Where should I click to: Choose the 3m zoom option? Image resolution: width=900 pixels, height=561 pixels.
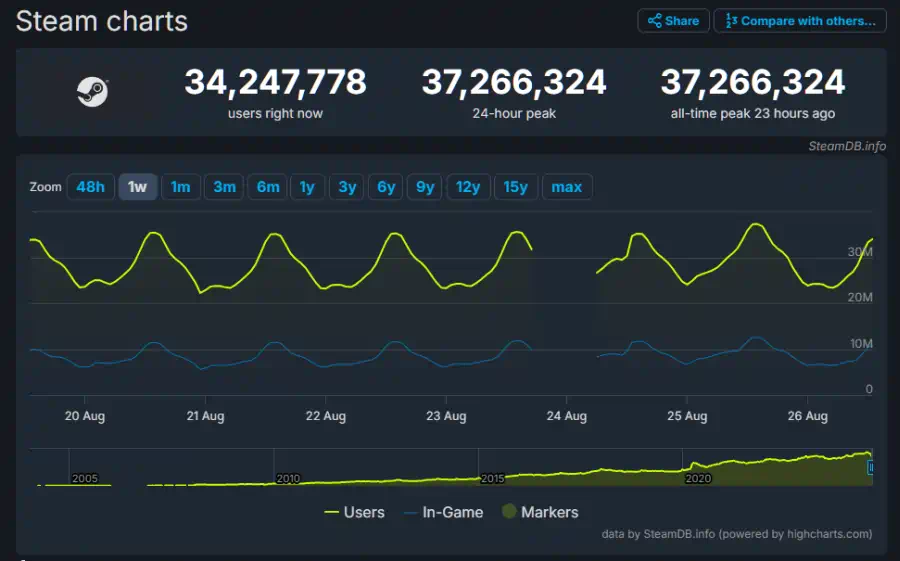coord(224,187)
